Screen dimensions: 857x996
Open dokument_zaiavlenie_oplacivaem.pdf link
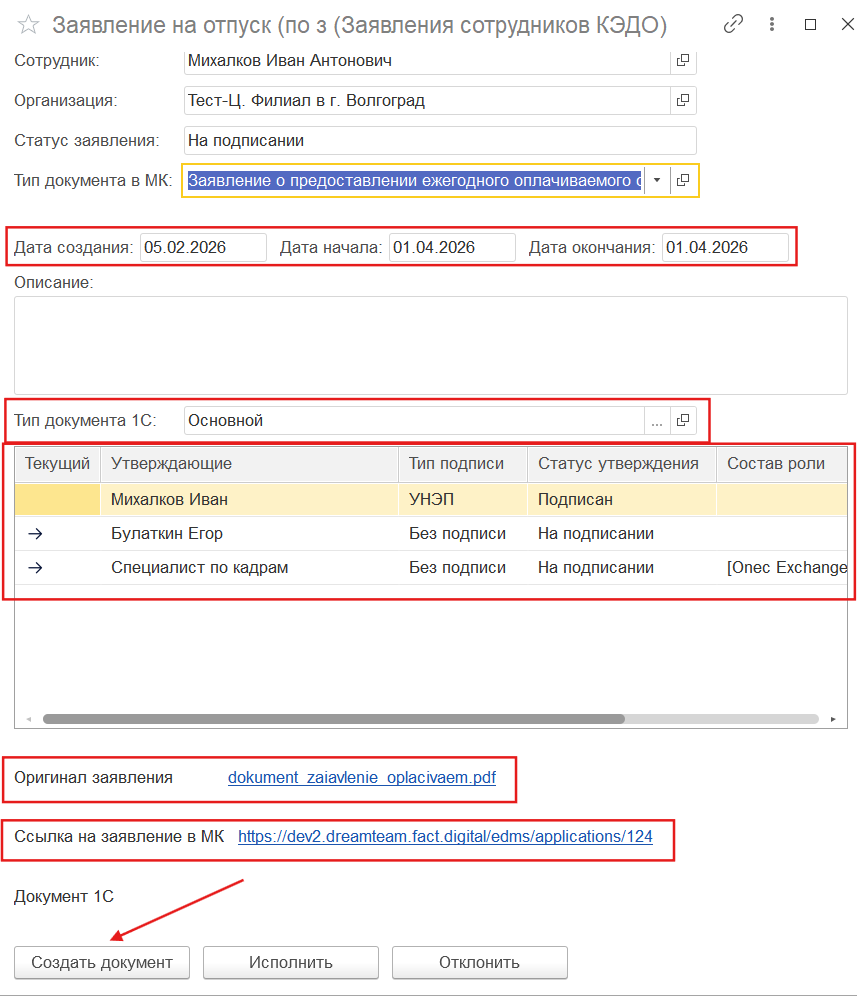coord(361,778)
